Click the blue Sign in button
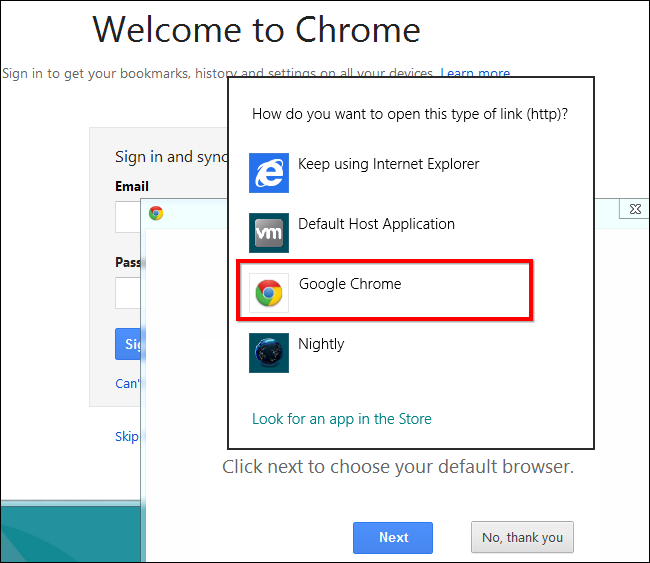Screen dimensions: 650x563 coord(128,344)
